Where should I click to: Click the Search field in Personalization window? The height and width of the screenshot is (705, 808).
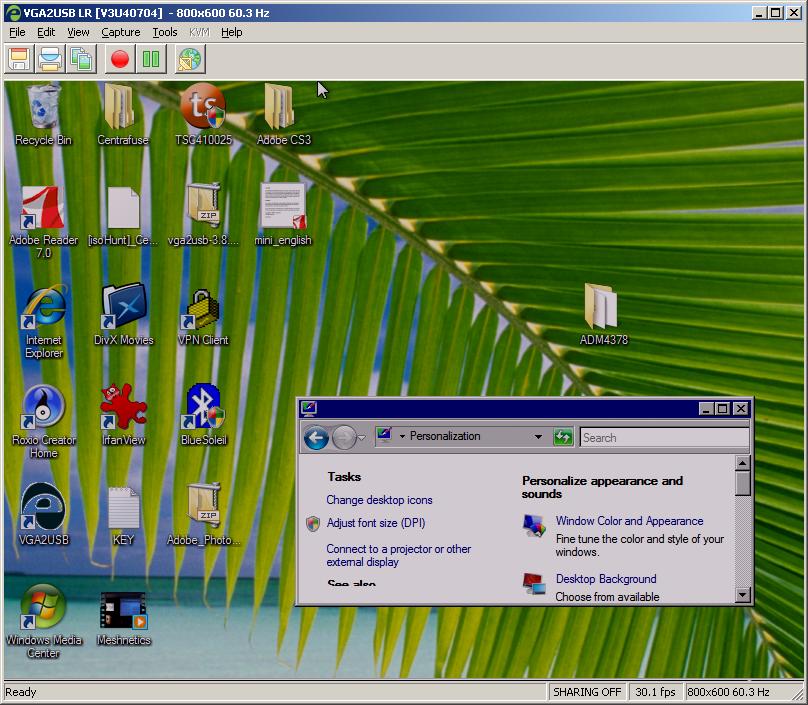pyautogui.click(x=663, y=437)
